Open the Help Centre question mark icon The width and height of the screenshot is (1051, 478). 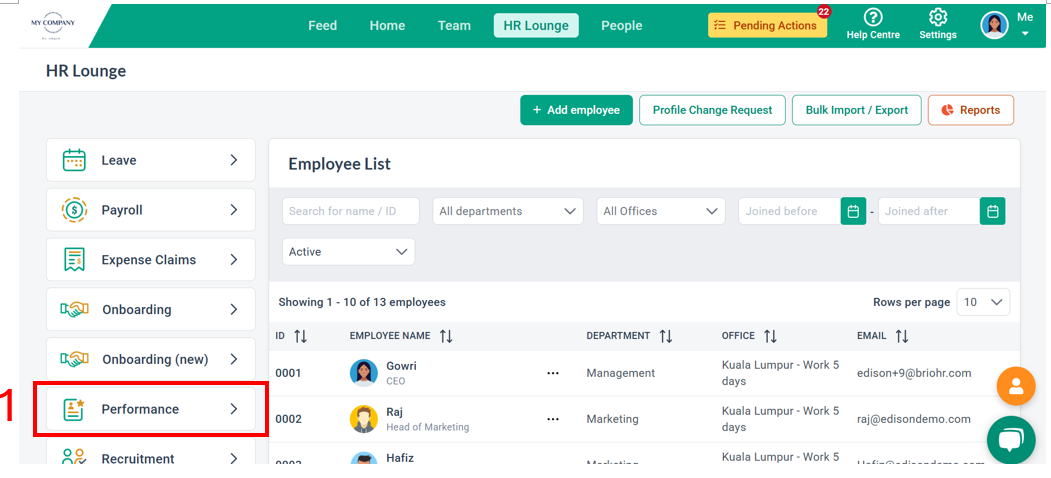click(873, 17)
